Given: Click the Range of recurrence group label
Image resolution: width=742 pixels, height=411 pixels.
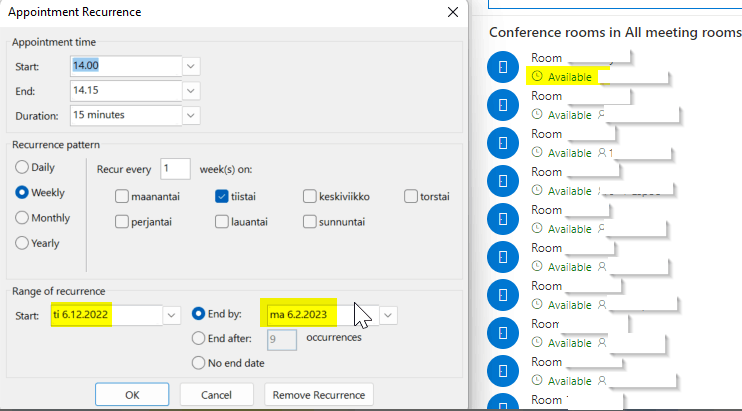Looking at the screenshot, I should click(59, 291).
